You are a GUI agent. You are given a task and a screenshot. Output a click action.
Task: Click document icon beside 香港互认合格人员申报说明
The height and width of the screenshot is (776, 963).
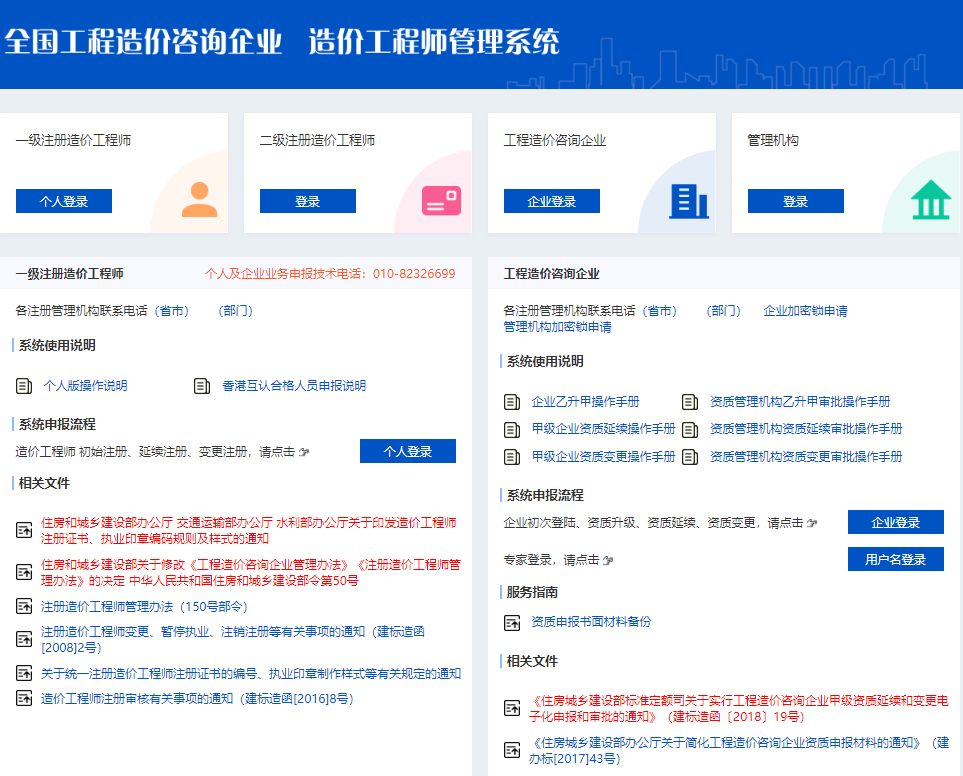click(x=202, y=386)
